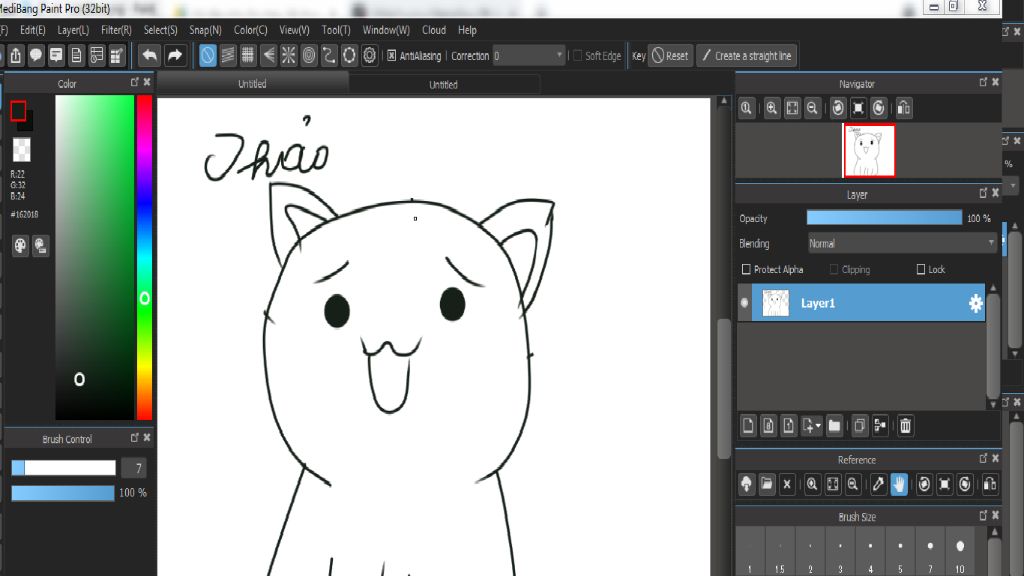Viewport: 1024px width, 576px height.
Task: Open the Snap(N) menu
Action: pos(205,30)
